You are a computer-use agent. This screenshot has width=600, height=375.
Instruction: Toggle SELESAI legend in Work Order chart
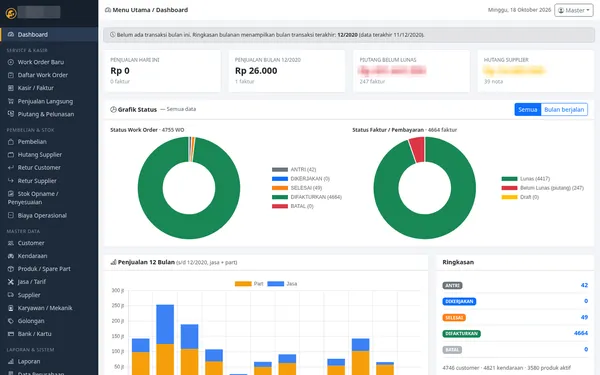[297, 188]
